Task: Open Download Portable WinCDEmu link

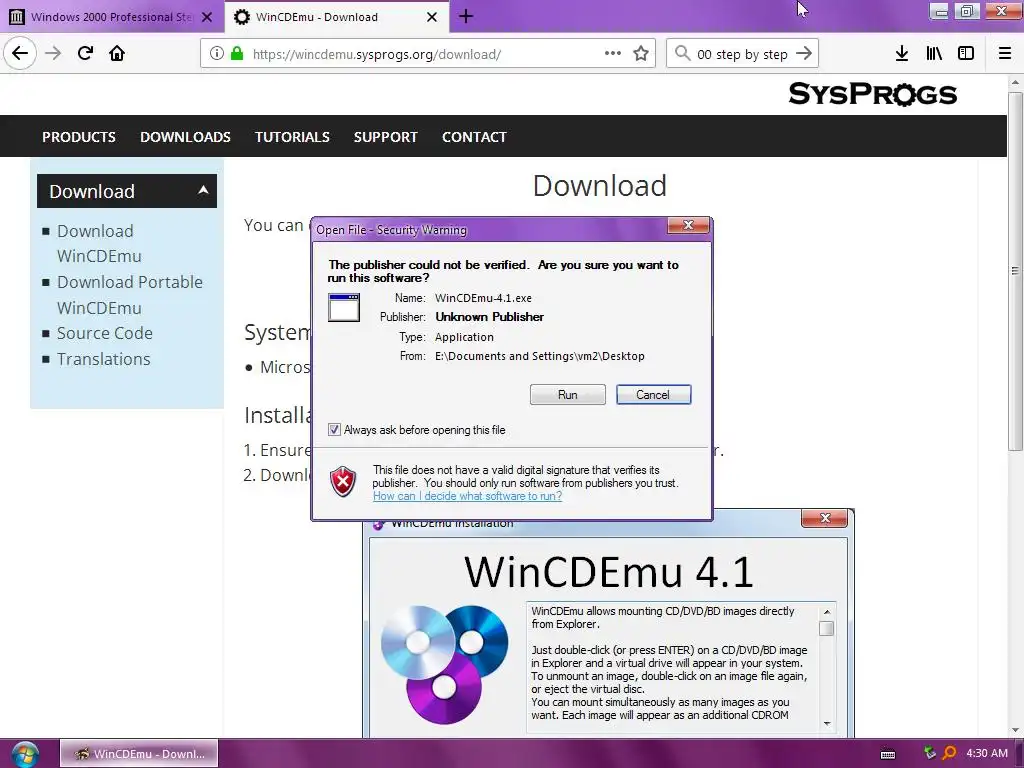Action: (x=129, y=295)
